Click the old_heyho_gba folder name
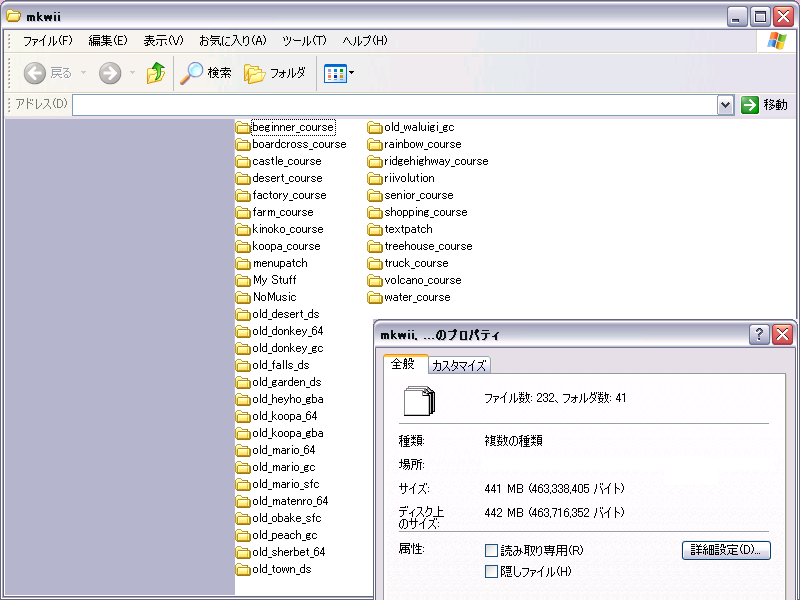This screenshot has height=600, width=800. tap(288, 399)
